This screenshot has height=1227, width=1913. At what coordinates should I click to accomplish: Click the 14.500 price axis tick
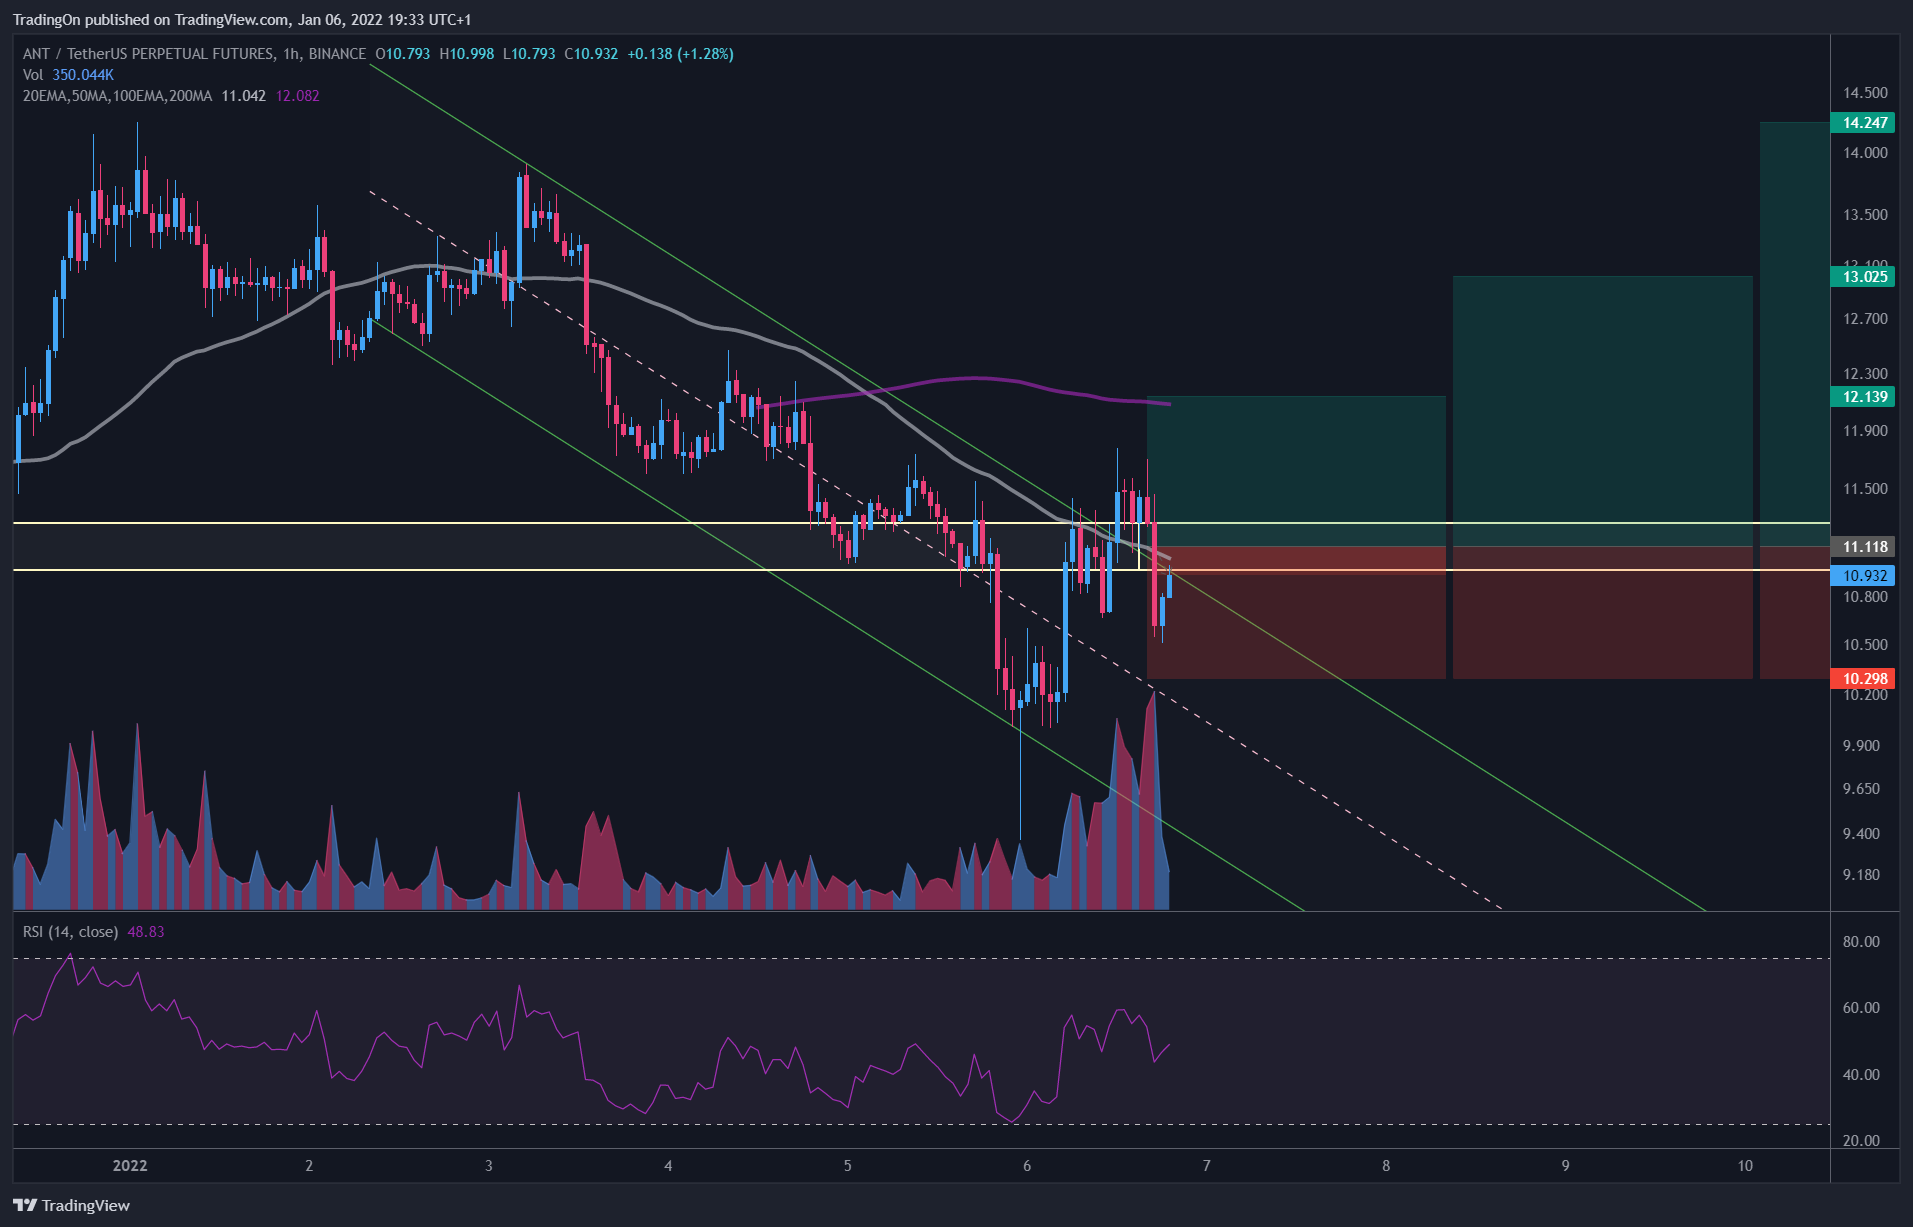[x=1865, y=93]
